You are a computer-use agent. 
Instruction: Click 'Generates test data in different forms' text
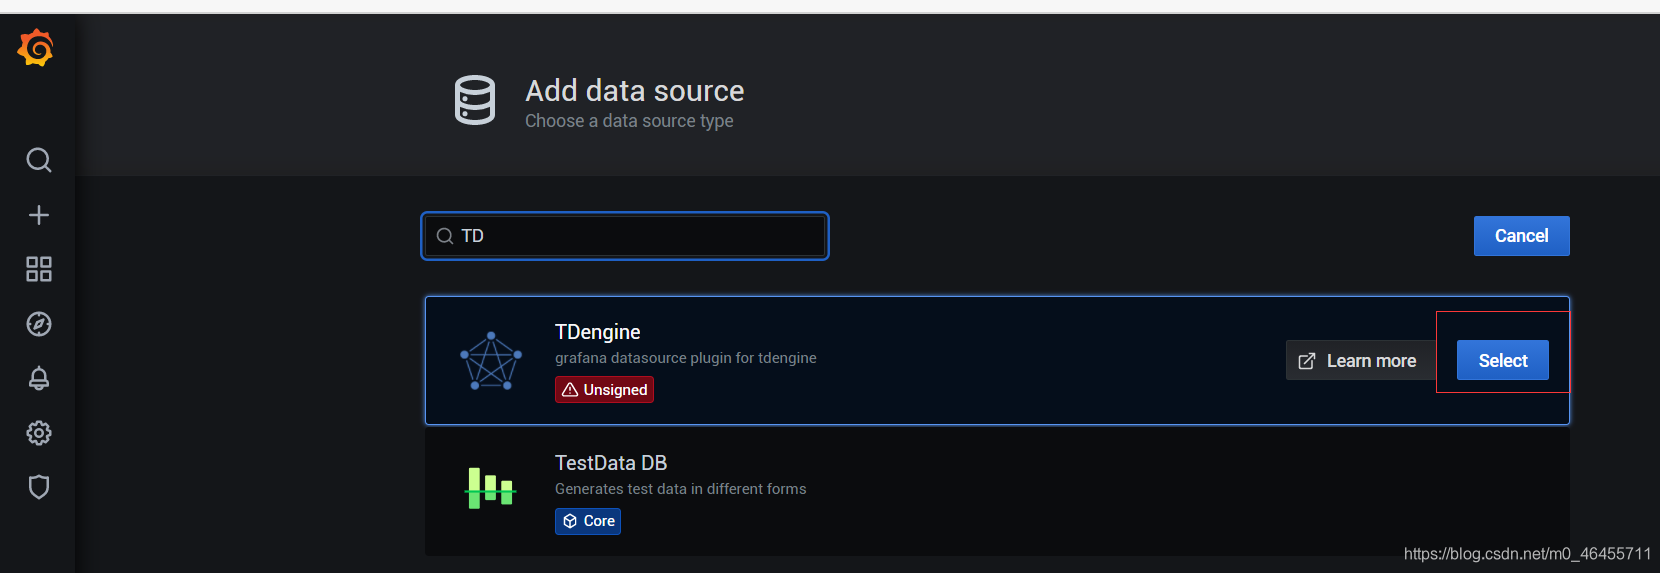[681, 489]
